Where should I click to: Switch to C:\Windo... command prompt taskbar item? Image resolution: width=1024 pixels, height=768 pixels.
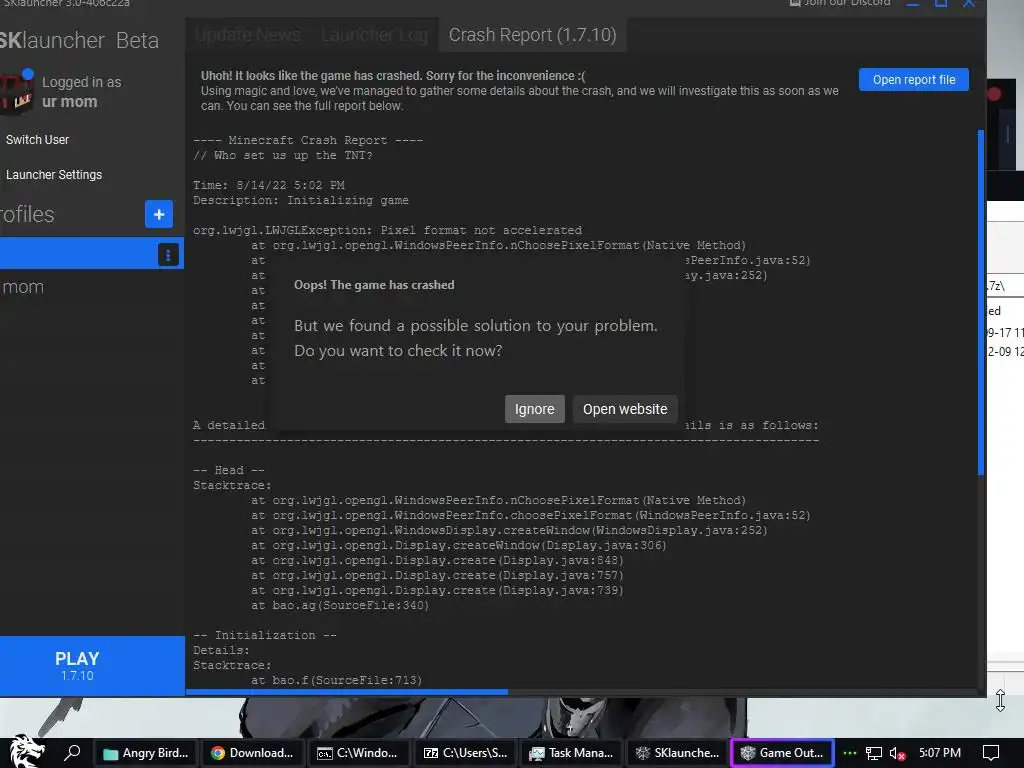point(358,753)
